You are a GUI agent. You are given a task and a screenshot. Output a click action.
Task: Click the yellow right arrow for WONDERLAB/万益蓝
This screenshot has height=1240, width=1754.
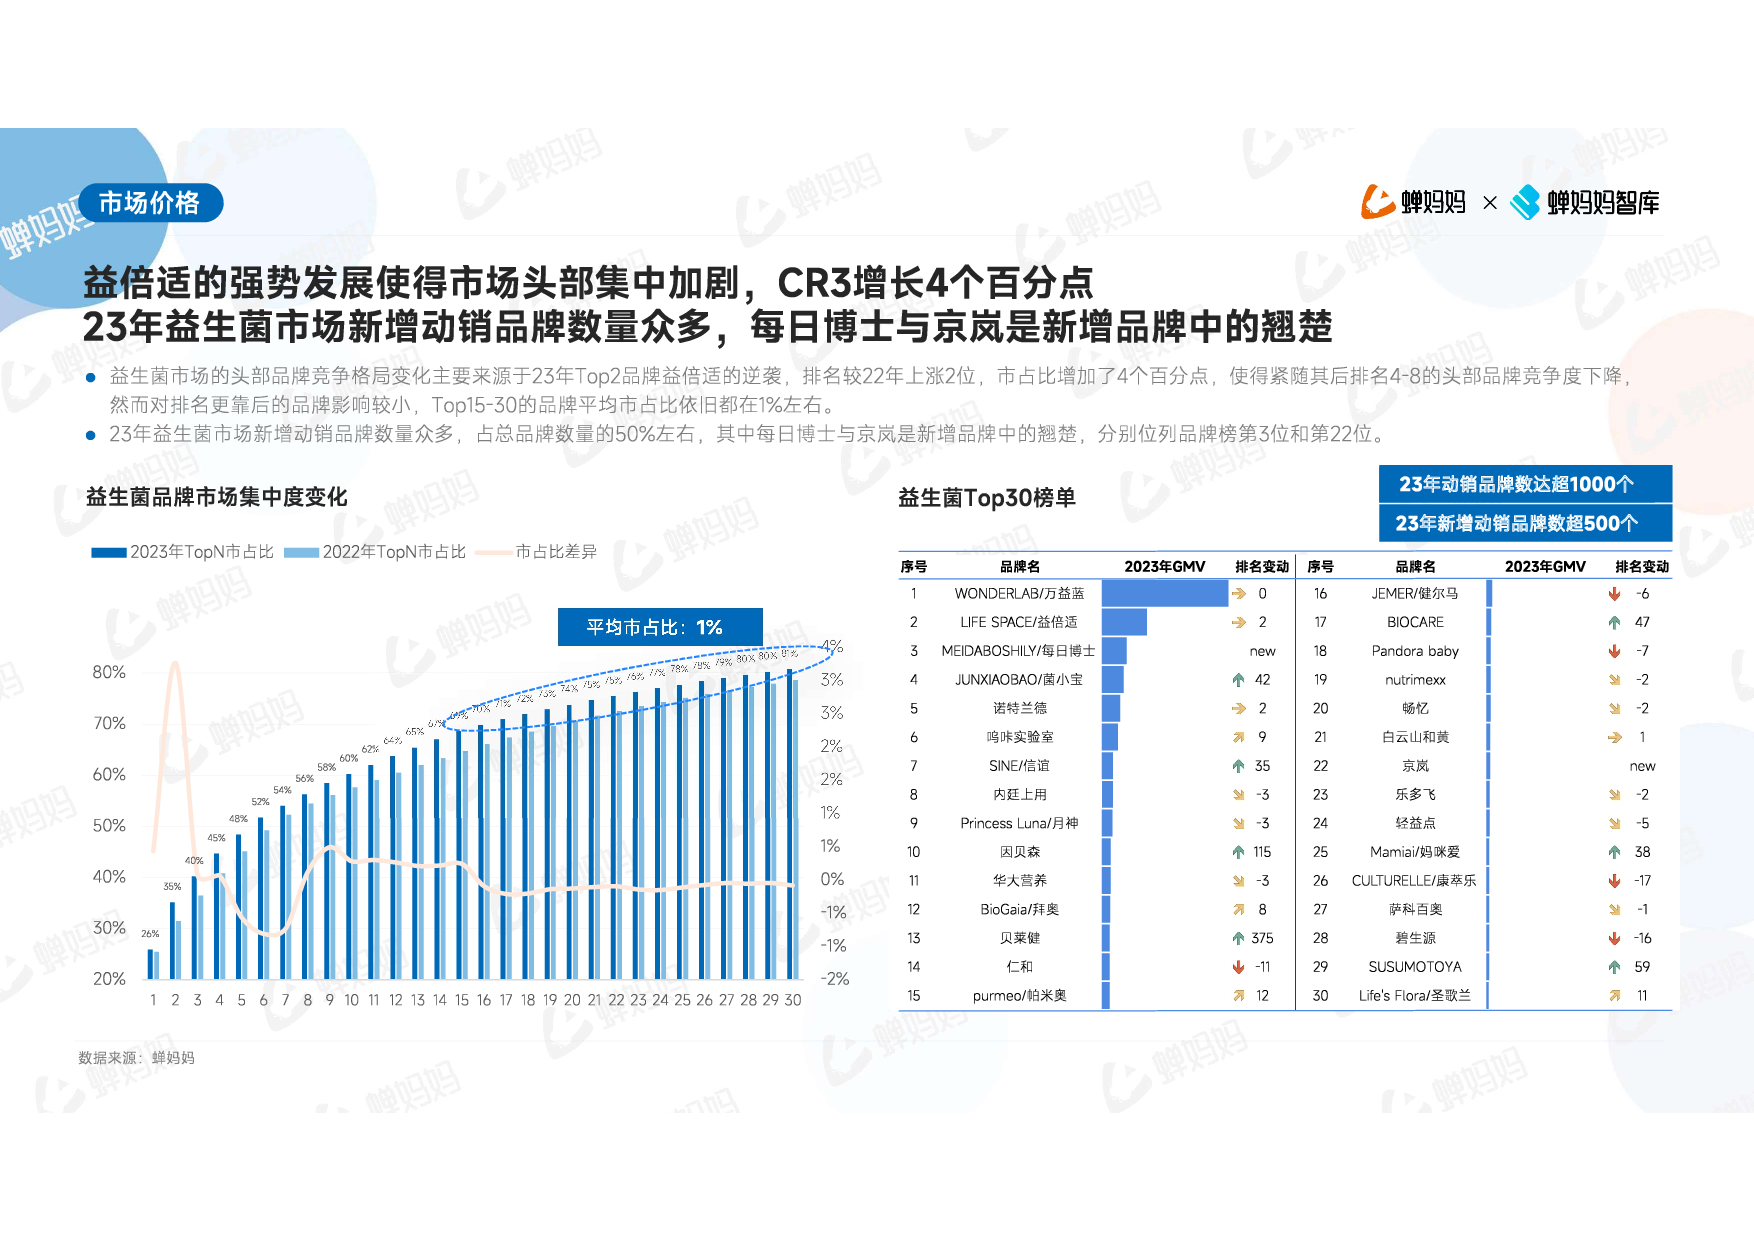[1238, 594]
